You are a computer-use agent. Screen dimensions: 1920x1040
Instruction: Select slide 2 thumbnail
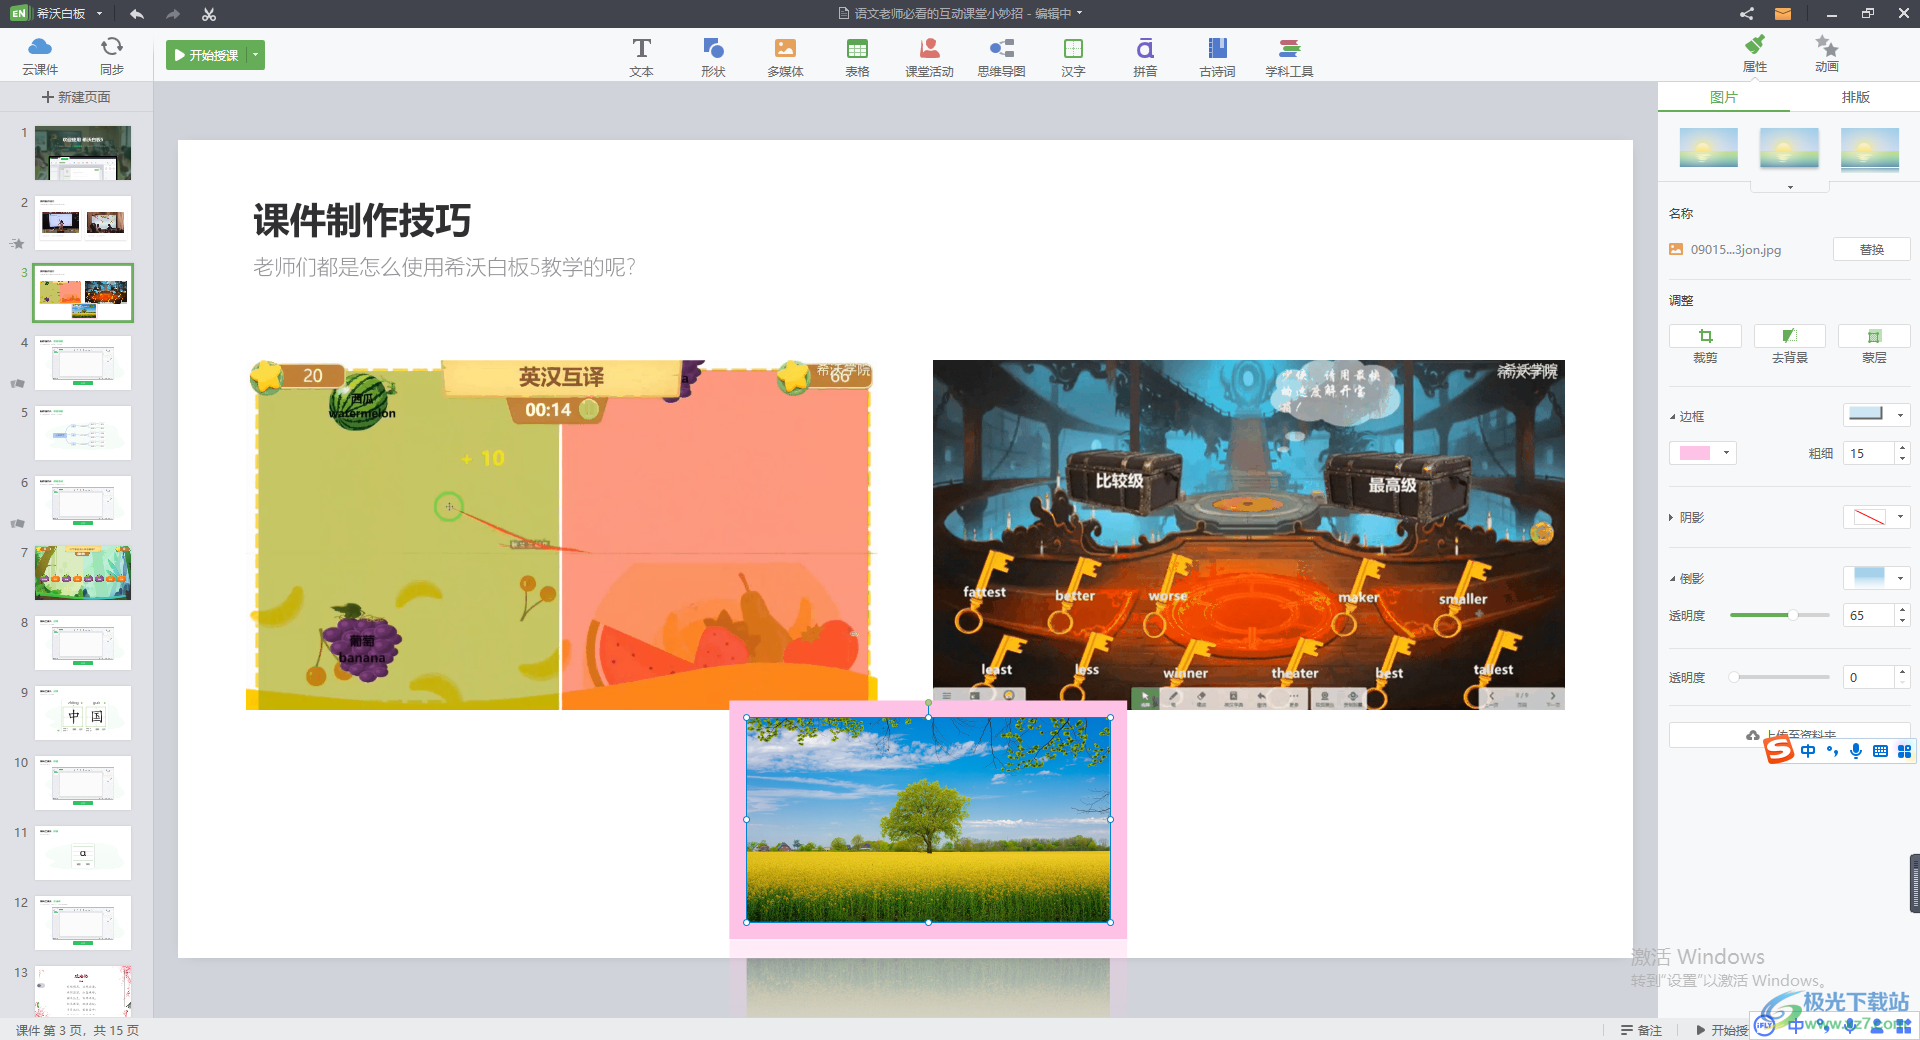point(83,223)
